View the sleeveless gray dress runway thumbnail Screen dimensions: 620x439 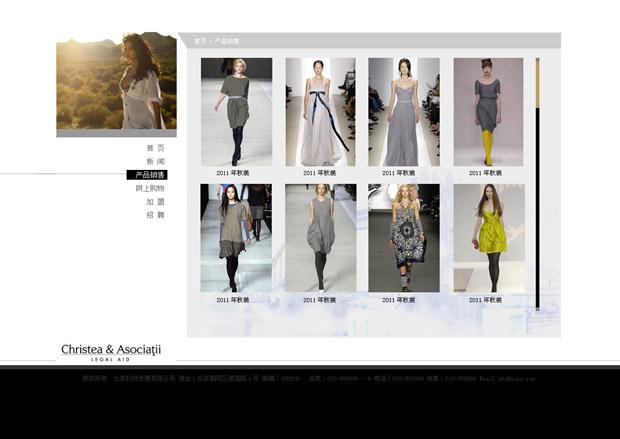point(320,238)
